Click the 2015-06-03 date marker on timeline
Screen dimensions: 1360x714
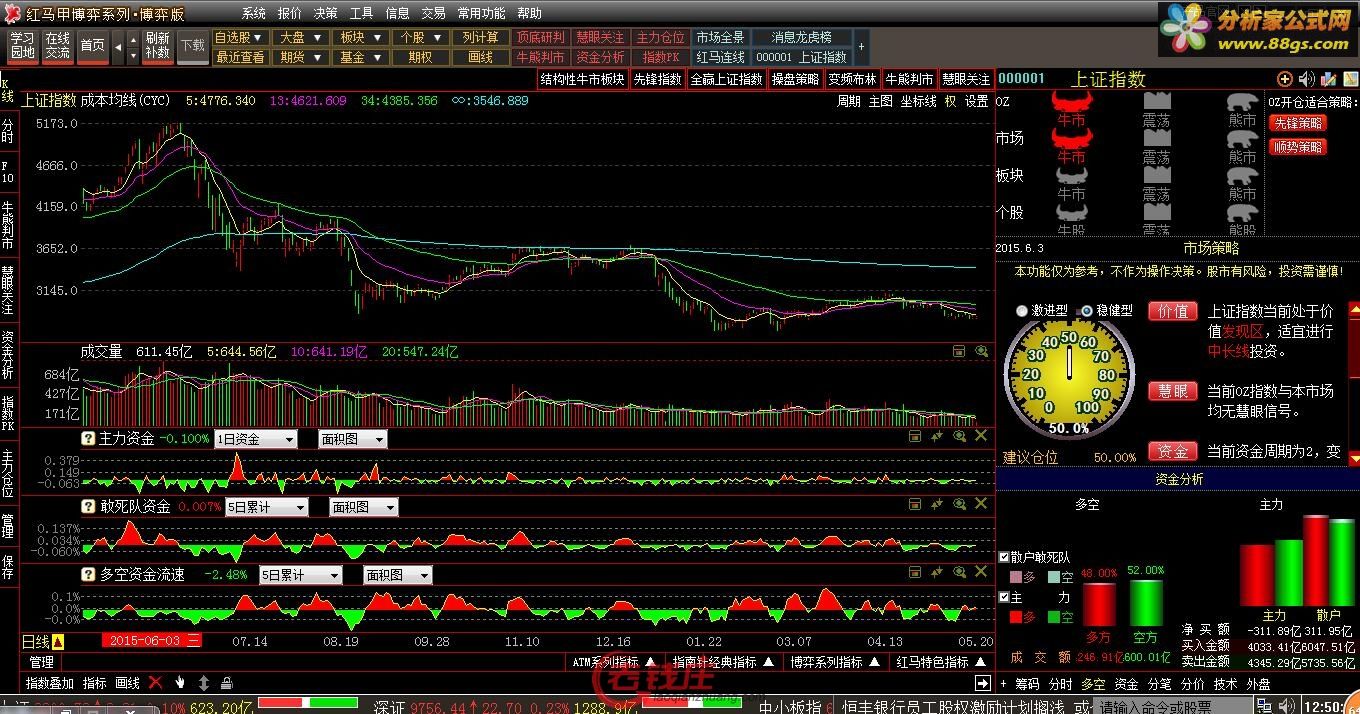[152, 641]
